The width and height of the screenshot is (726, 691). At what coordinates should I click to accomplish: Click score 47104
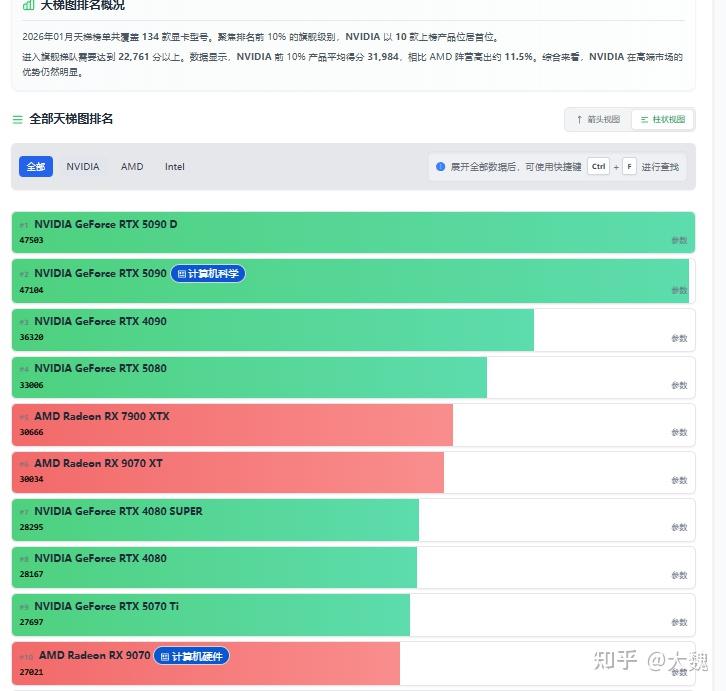[x=31, y=290]
